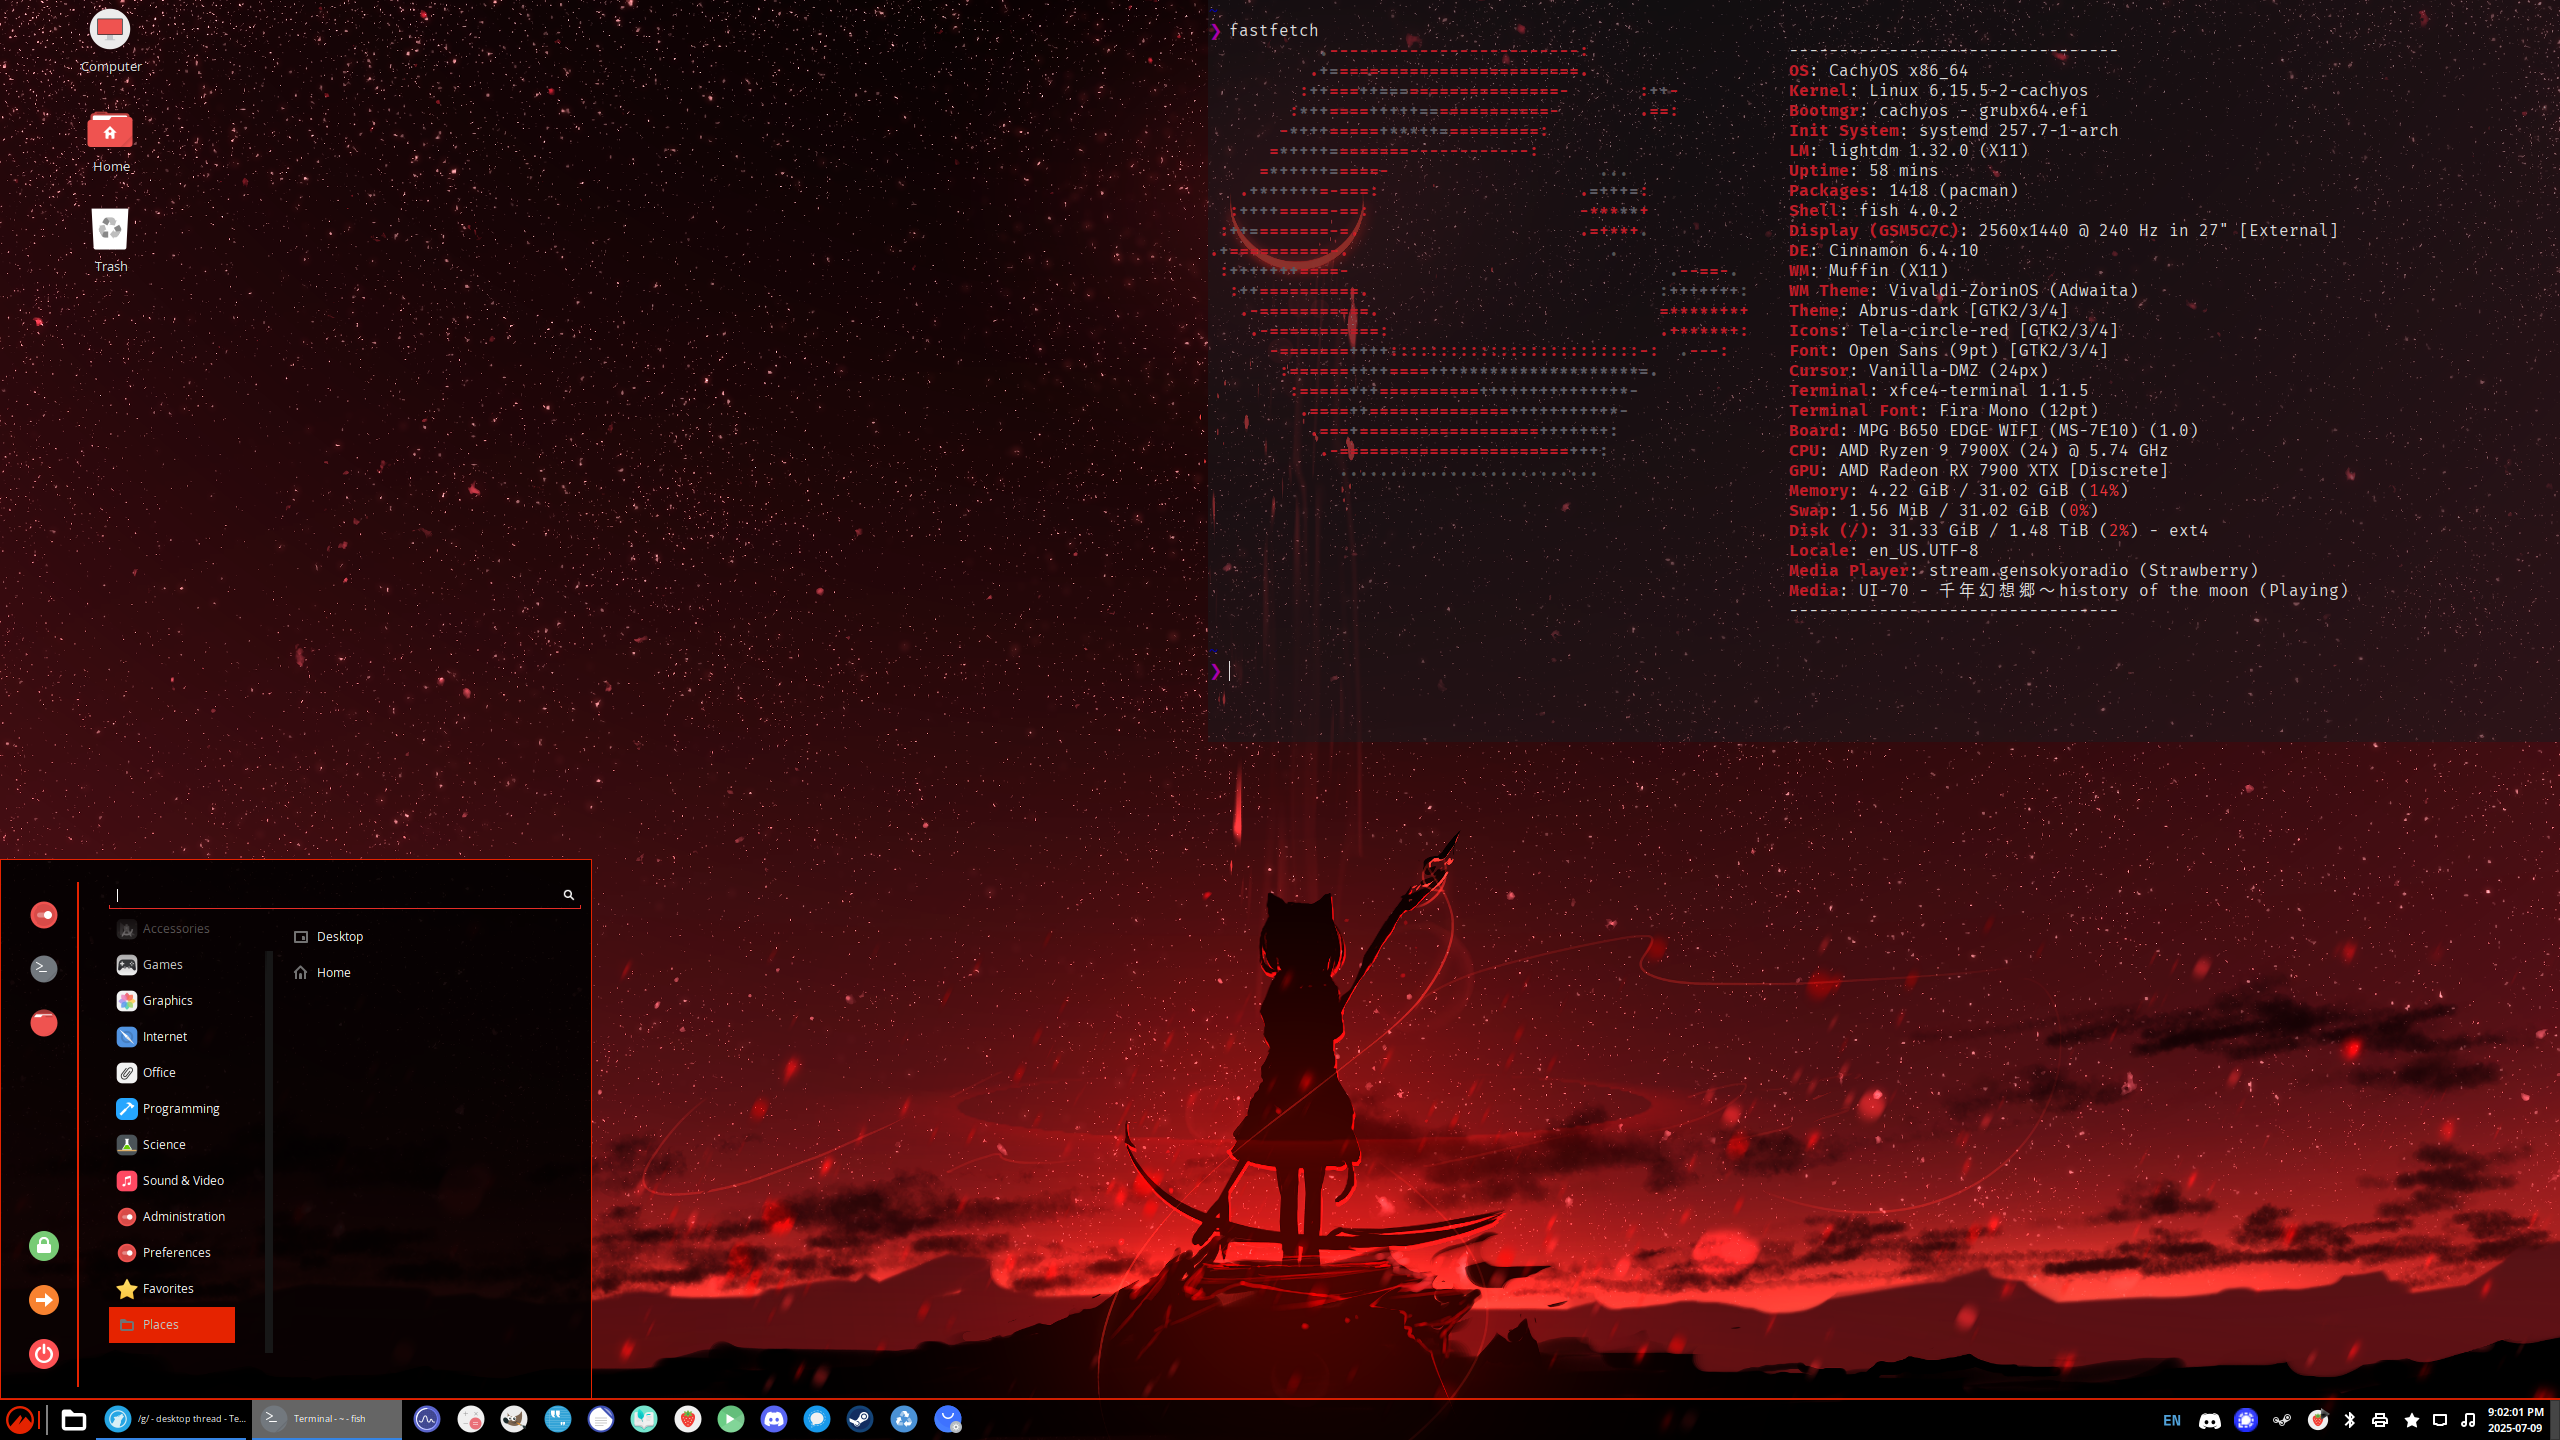The image size is (2560, 1440).
Task: Select the Games category
Action: point(172,965)
